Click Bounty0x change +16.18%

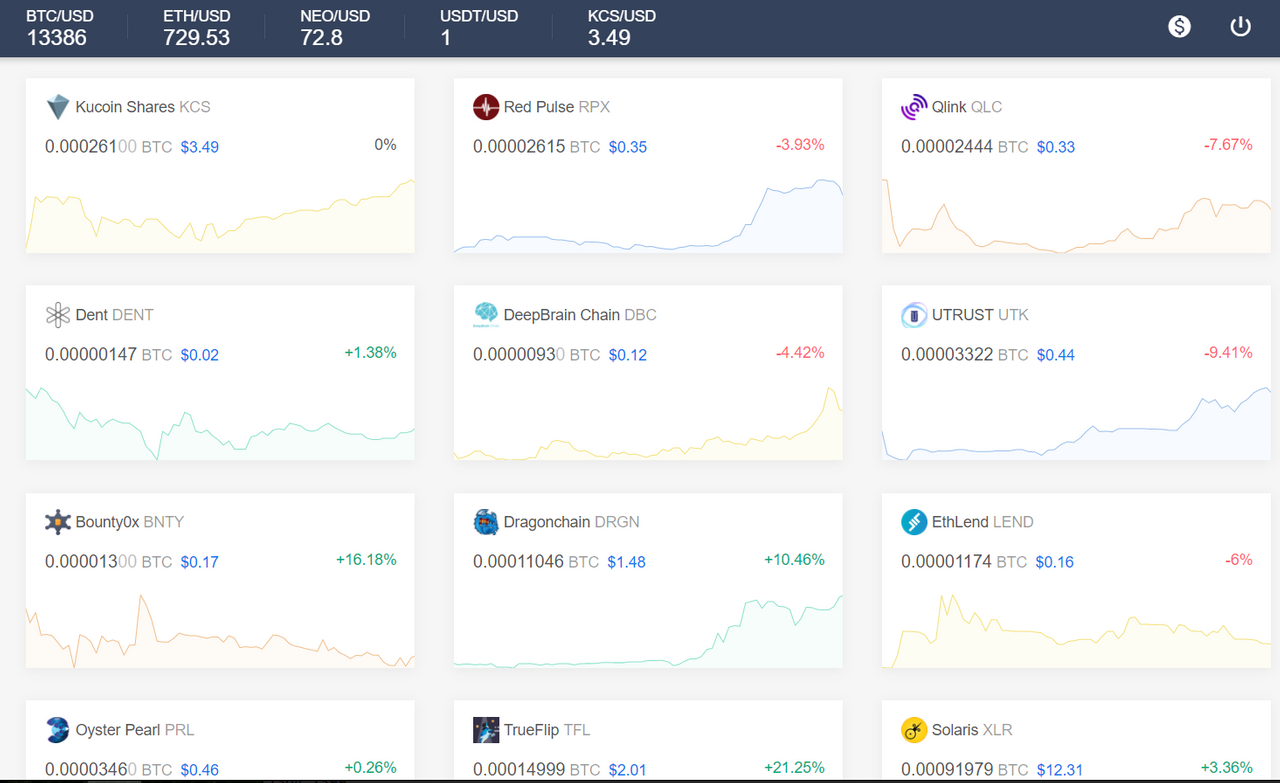366,560
